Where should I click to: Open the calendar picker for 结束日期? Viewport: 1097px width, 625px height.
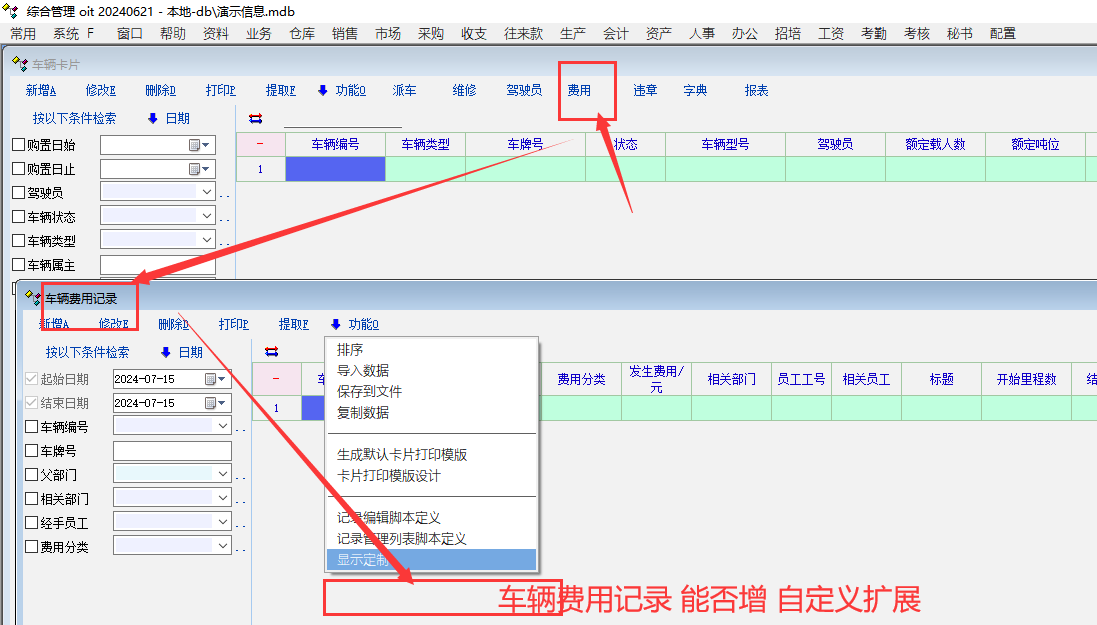coord(210,404)
